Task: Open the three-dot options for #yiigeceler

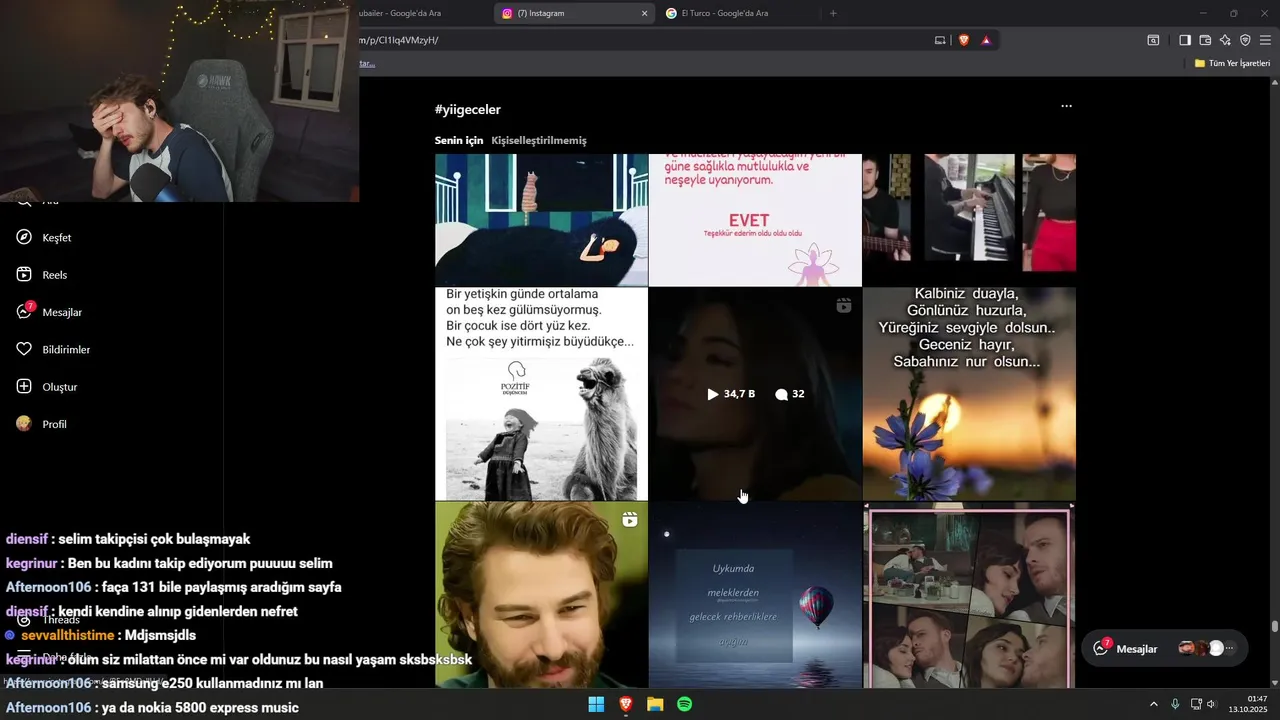Action: (x=1066, y=106)
